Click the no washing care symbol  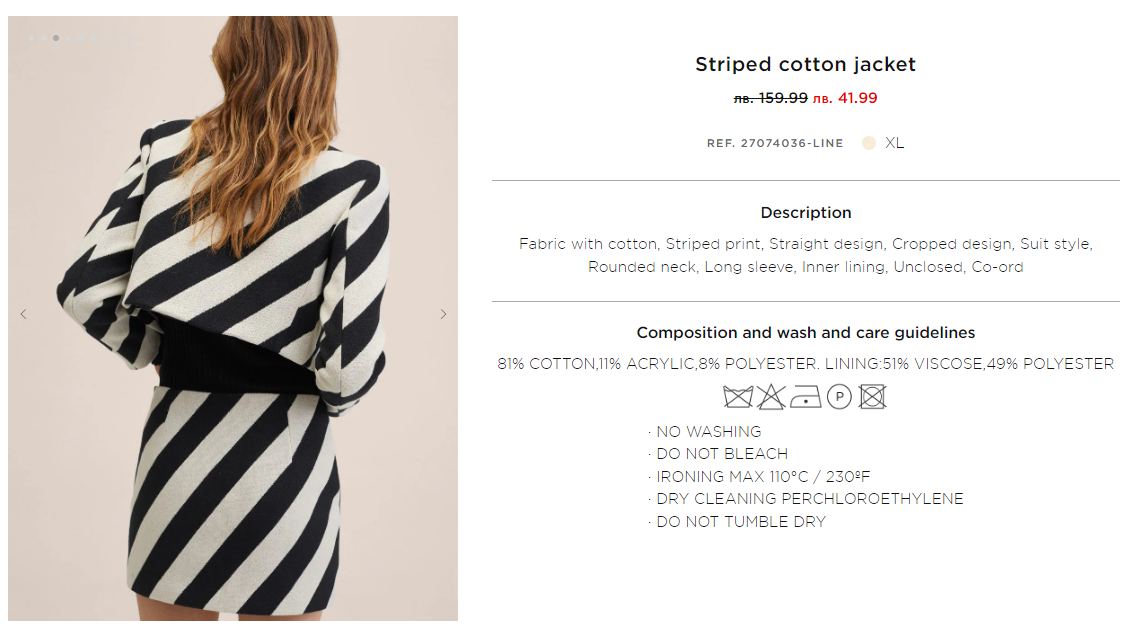coord(738,398)
